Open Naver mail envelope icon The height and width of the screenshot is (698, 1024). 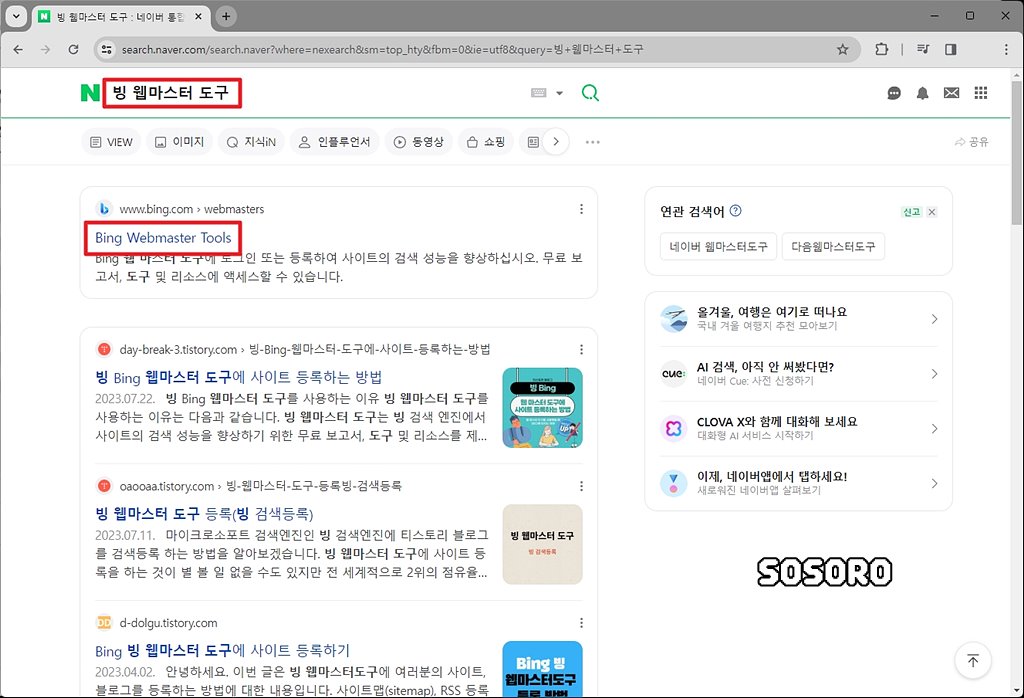(952, 93)
